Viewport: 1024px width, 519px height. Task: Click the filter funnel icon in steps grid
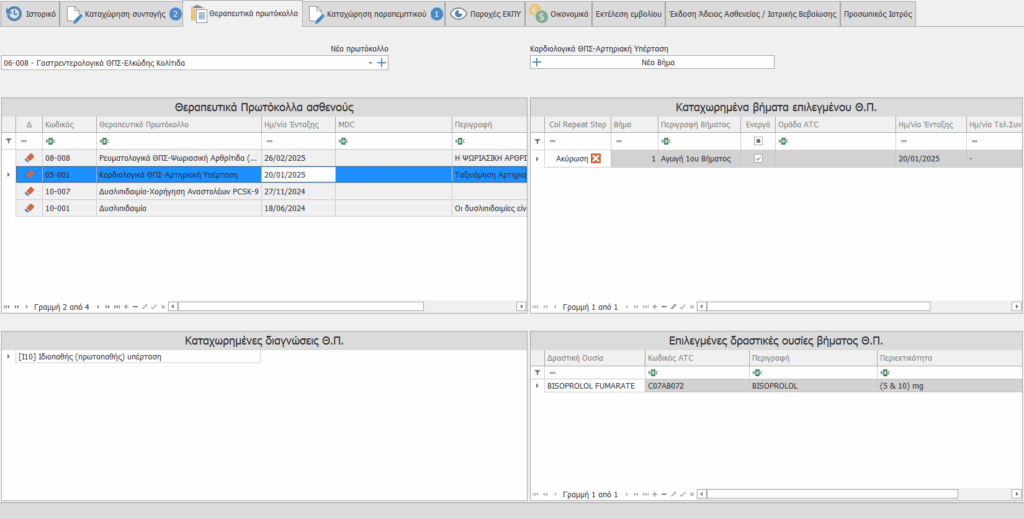[536, 141]
